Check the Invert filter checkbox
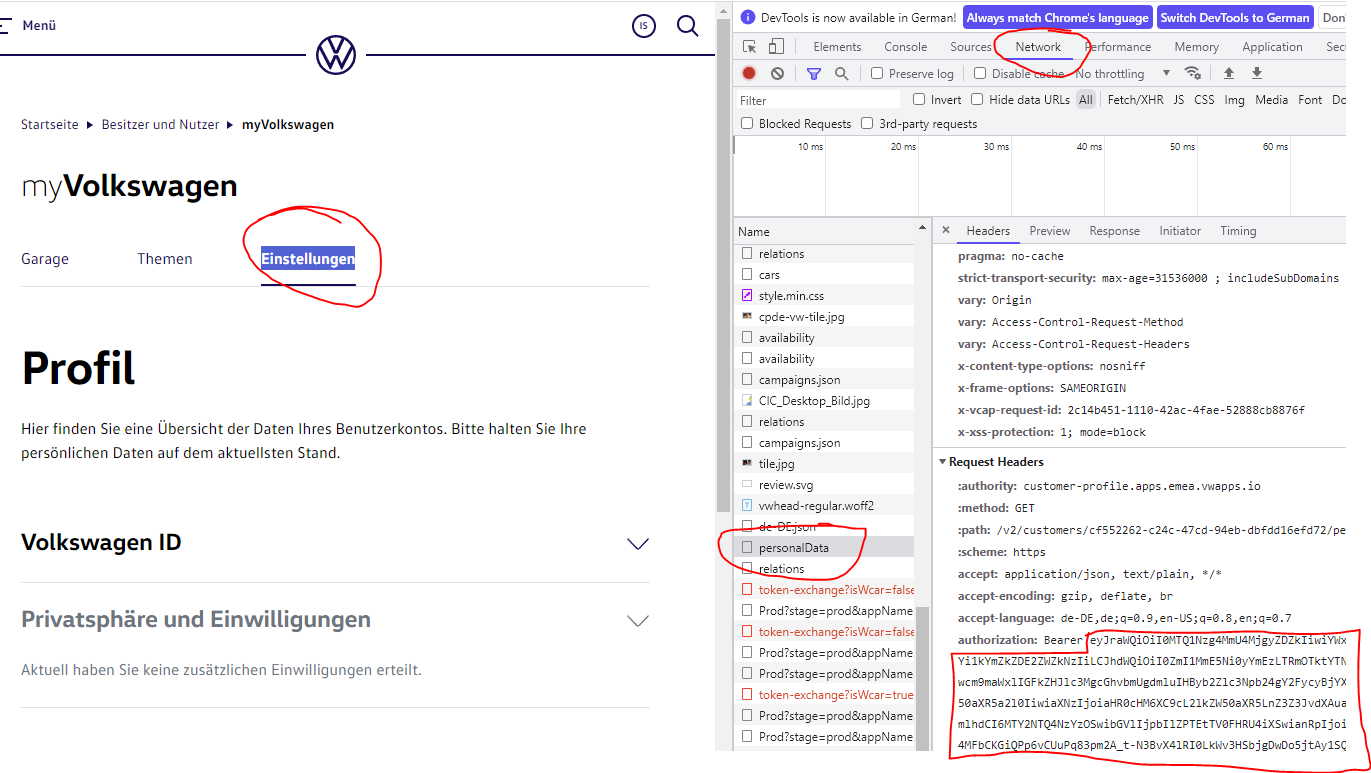Viewport: 1371px width, 773px height. [x=919, y=99]
